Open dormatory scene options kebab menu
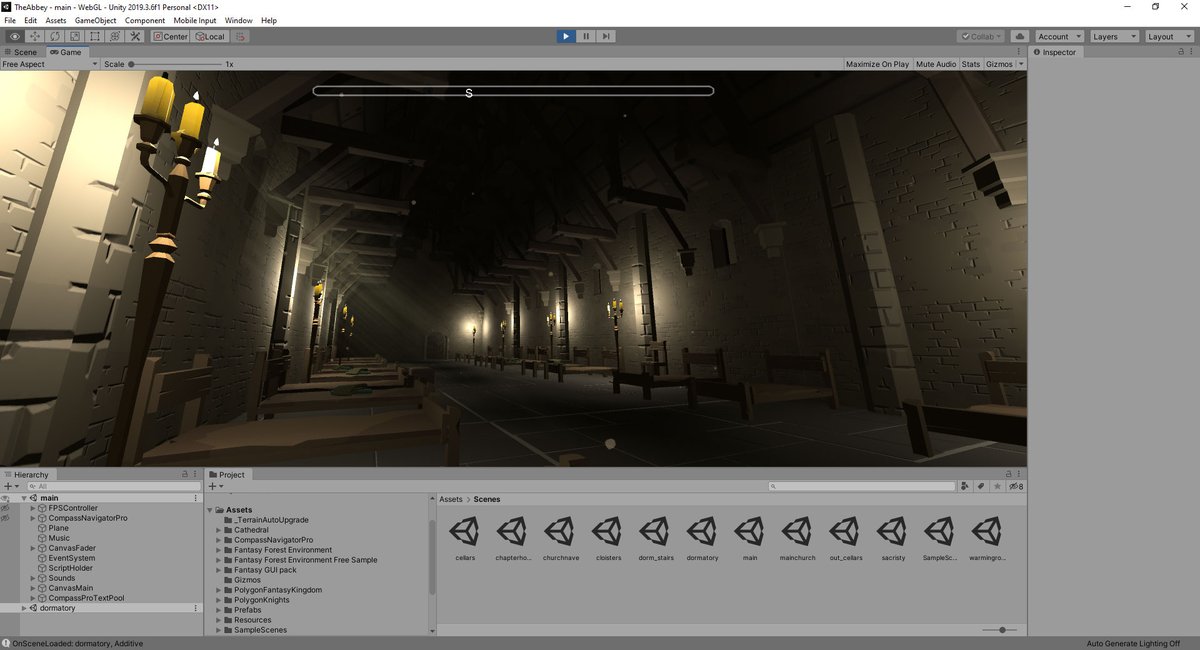Screen dimensions: 1200x650 click(x=195, y=608)
